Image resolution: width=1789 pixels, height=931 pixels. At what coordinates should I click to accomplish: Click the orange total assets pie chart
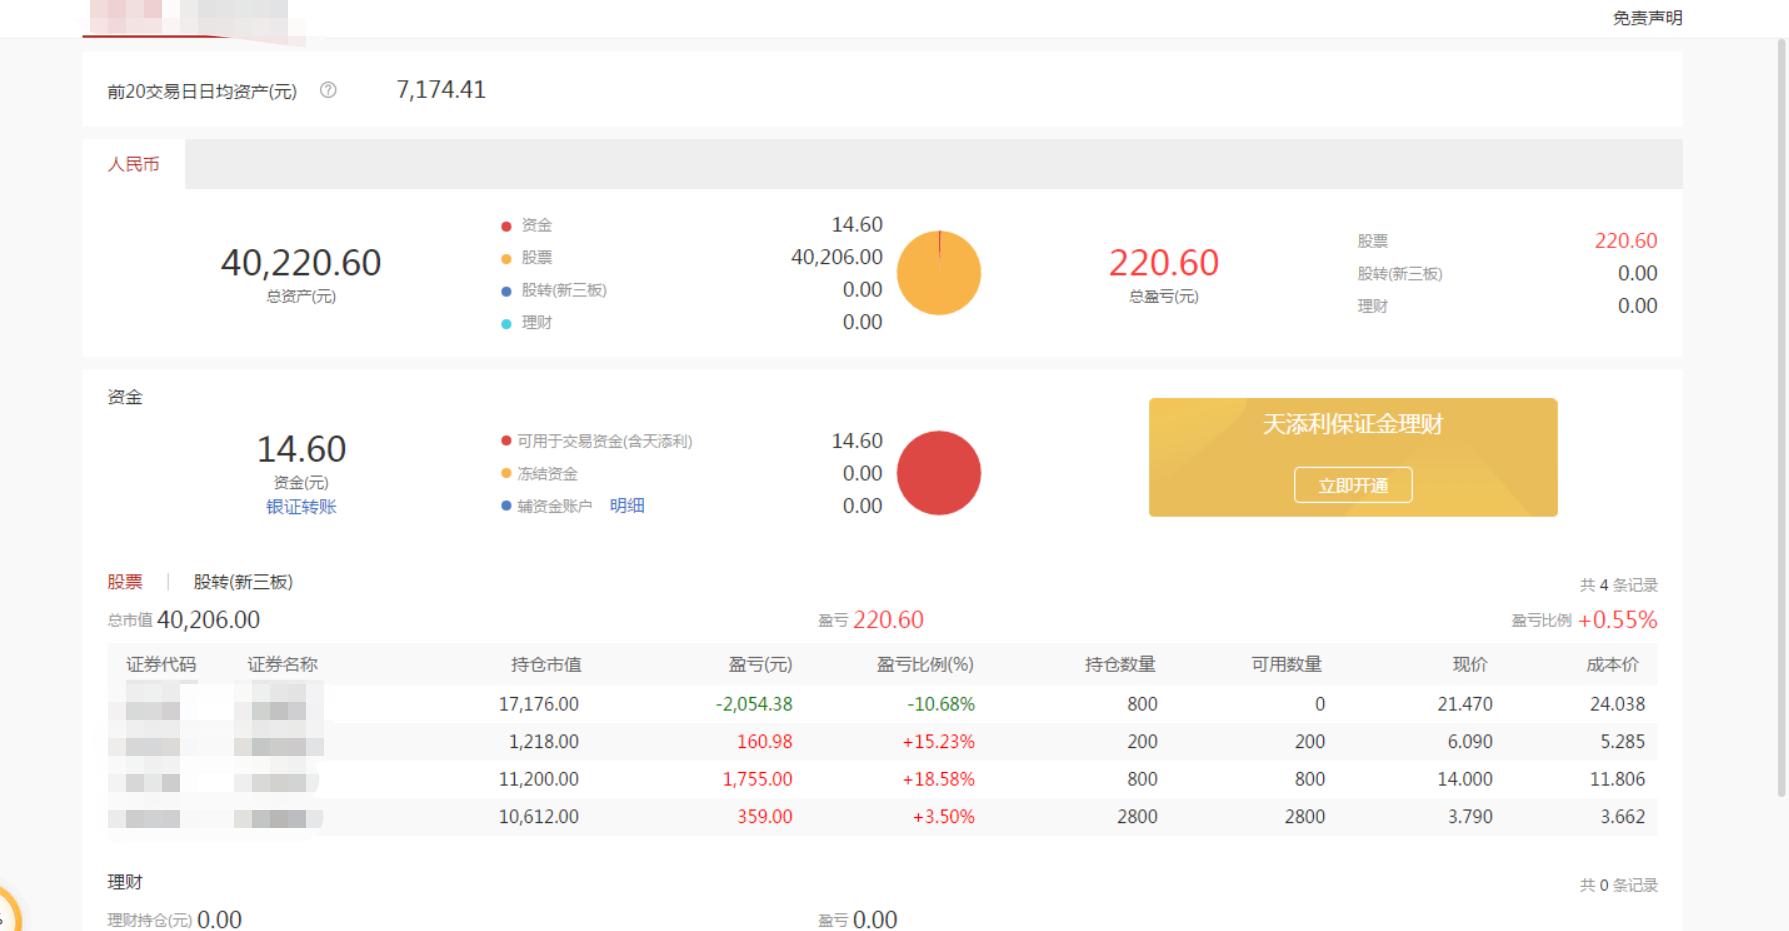point(938,273)
